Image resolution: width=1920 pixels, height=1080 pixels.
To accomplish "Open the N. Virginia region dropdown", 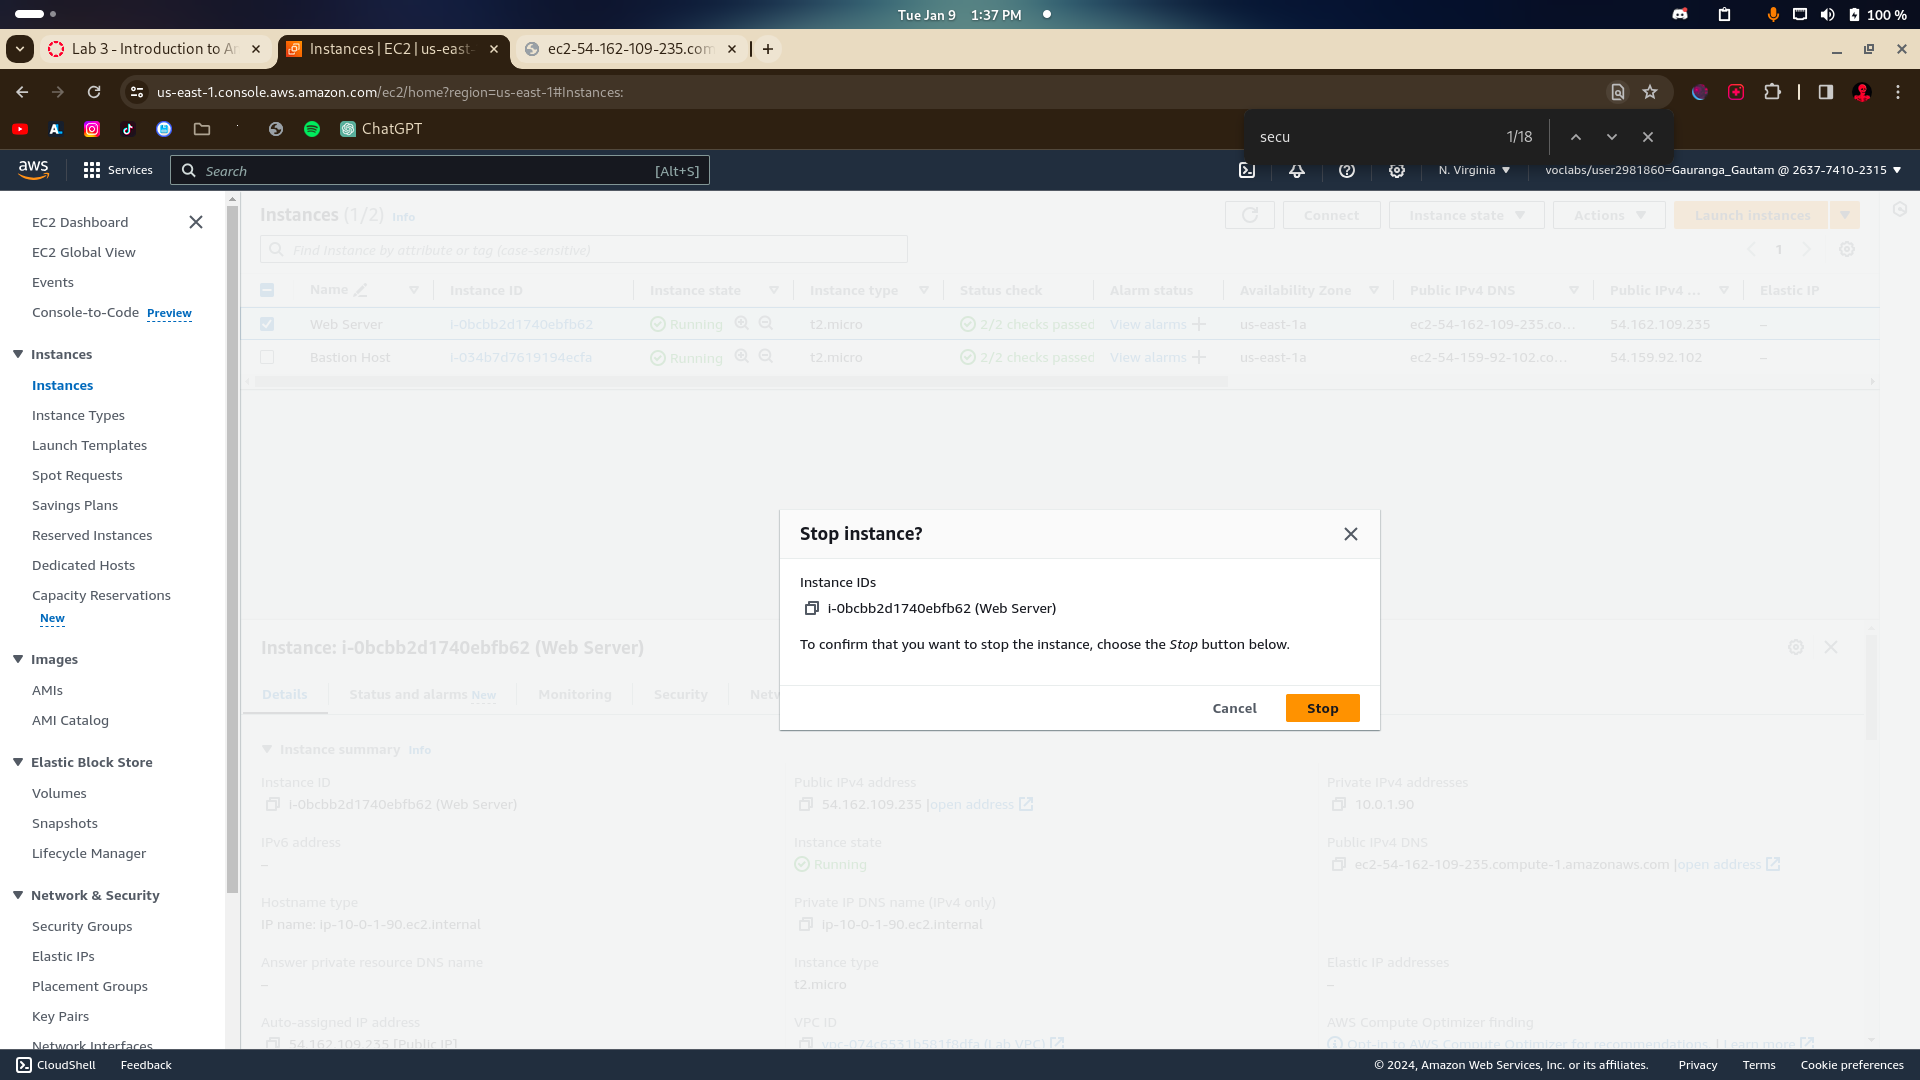I will tap(1474, 171).
